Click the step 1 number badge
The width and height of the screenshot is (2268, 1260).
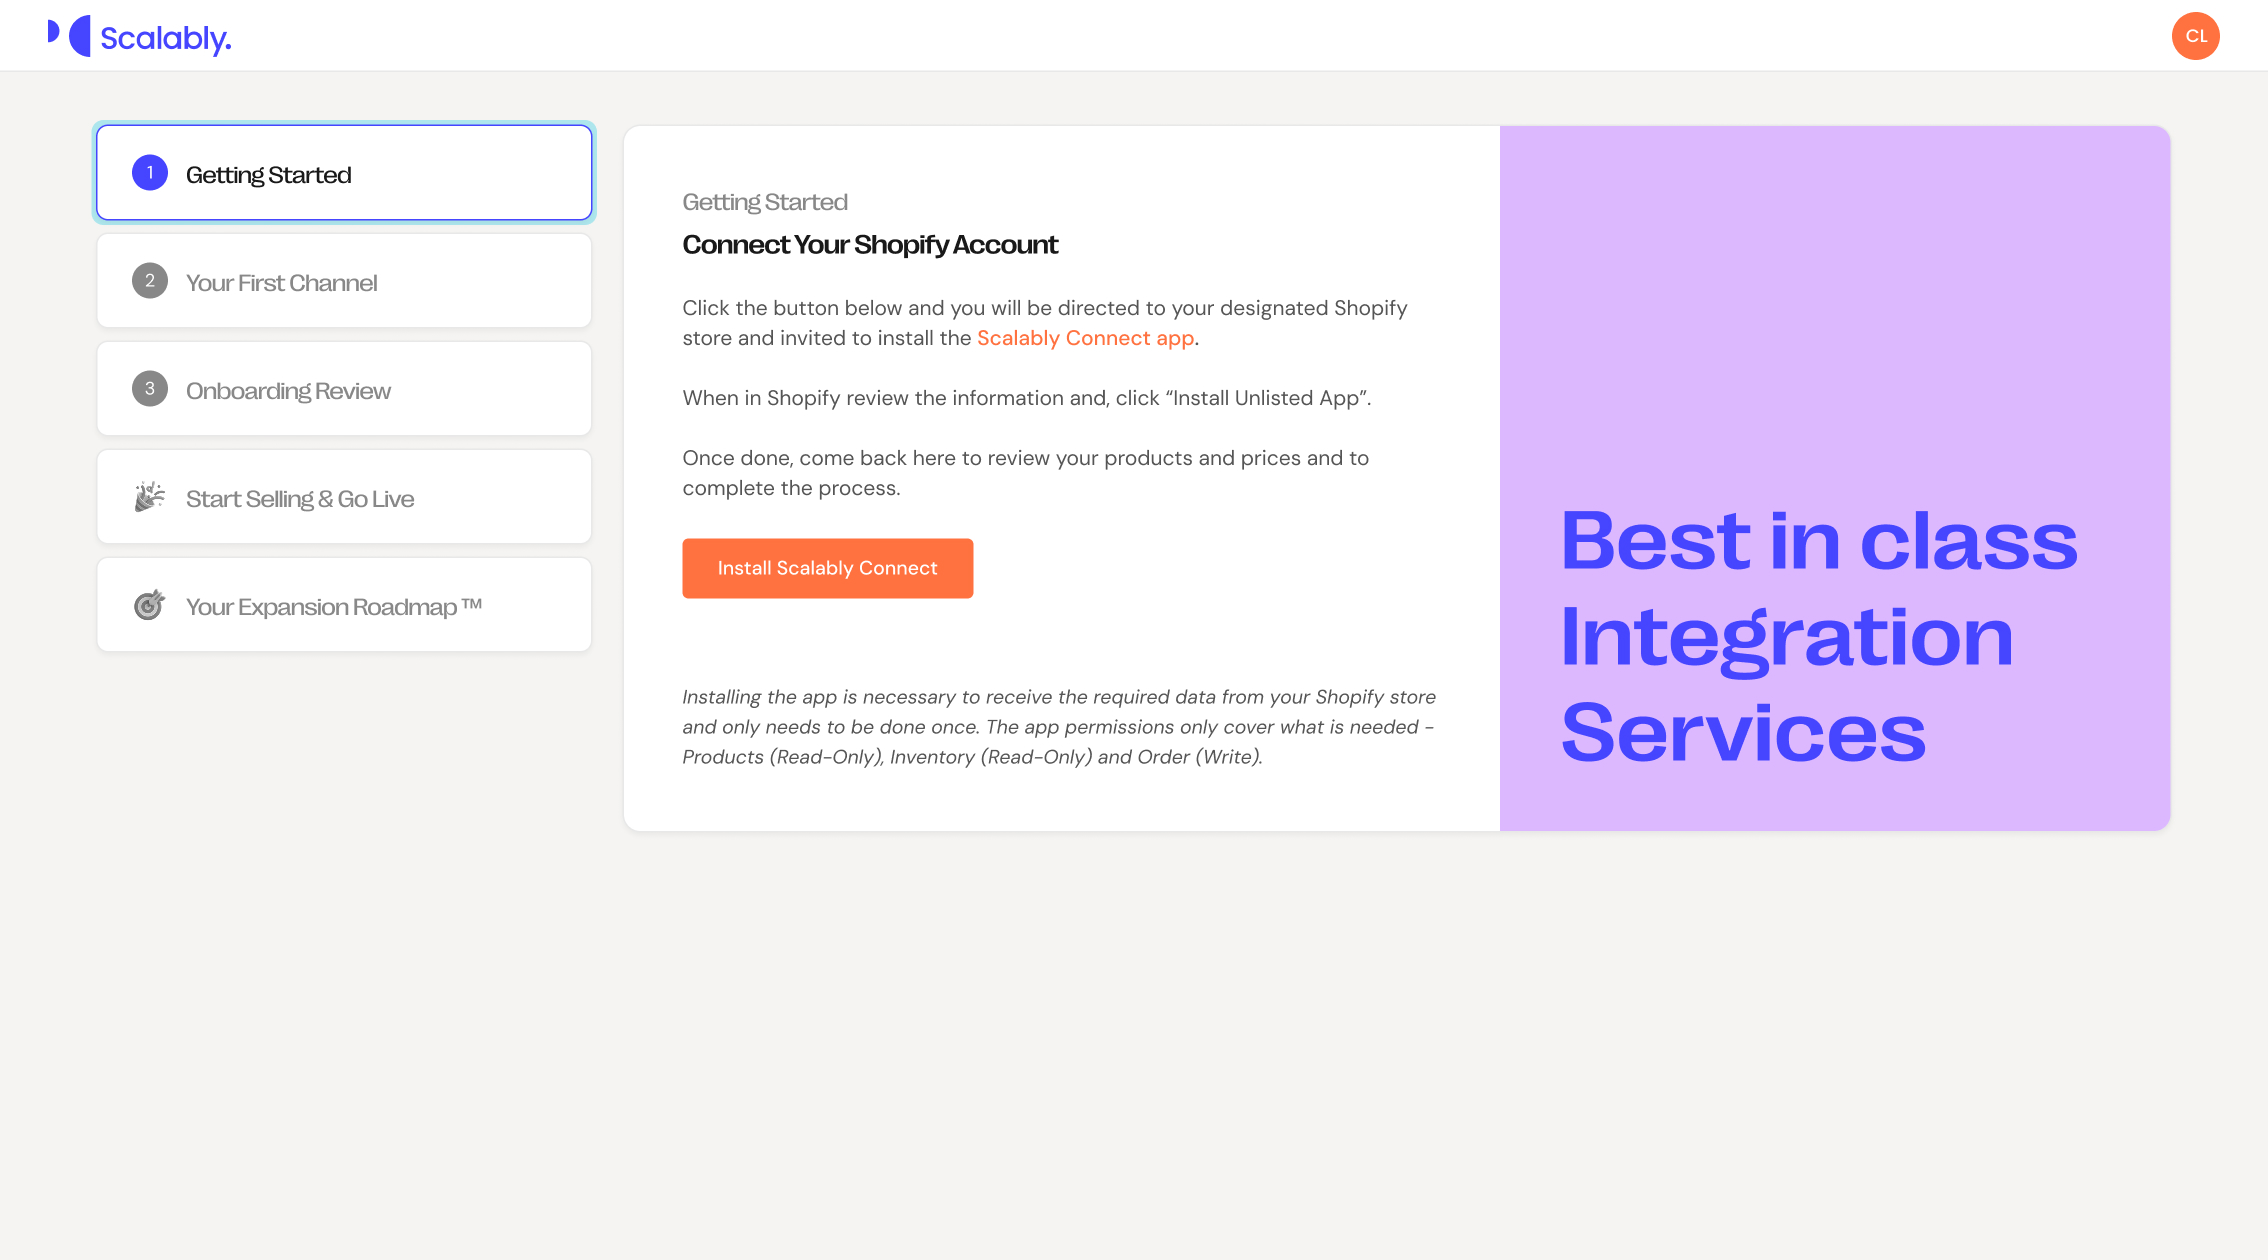150,173
